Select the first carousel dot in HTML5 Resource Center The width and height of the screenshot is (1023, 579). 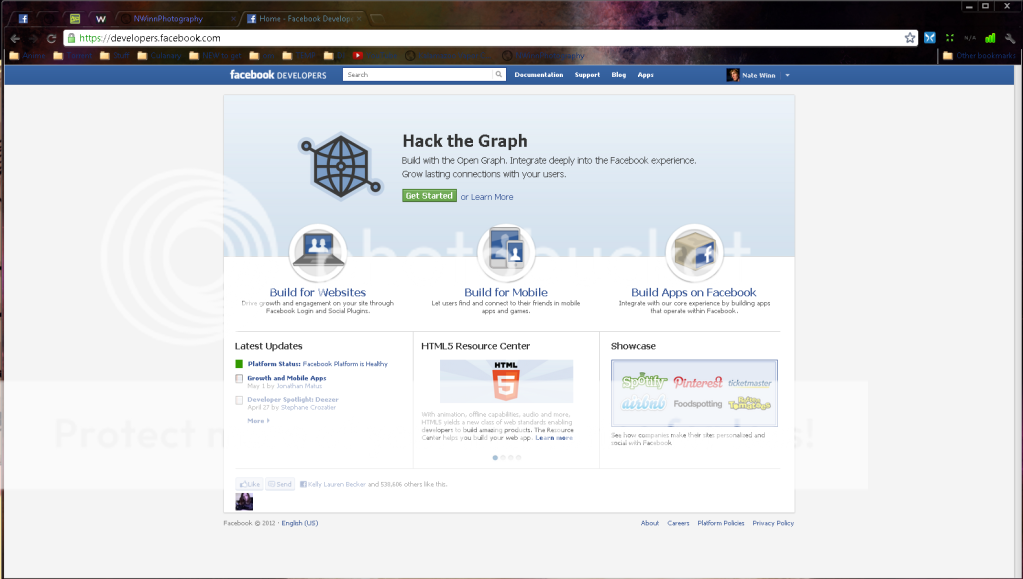point(495,457)
